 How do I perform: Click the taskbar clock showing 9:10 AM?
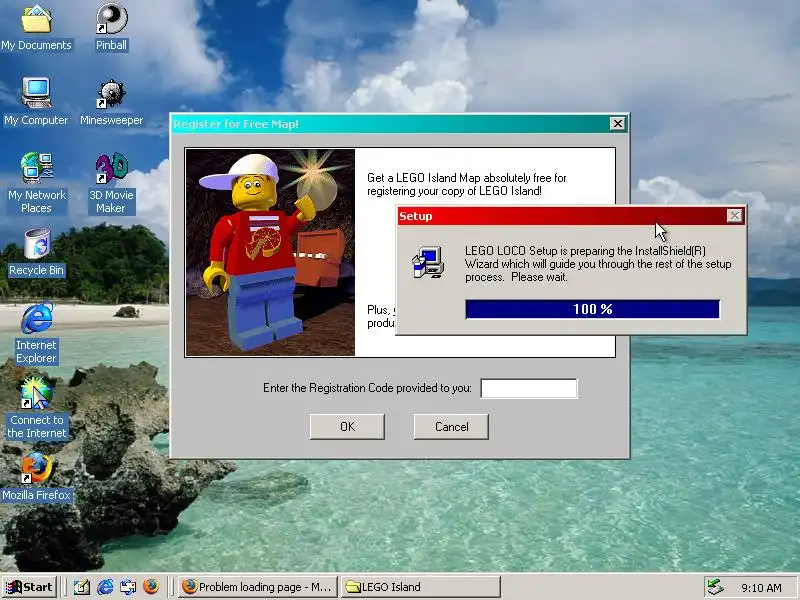tap(761, 588)
